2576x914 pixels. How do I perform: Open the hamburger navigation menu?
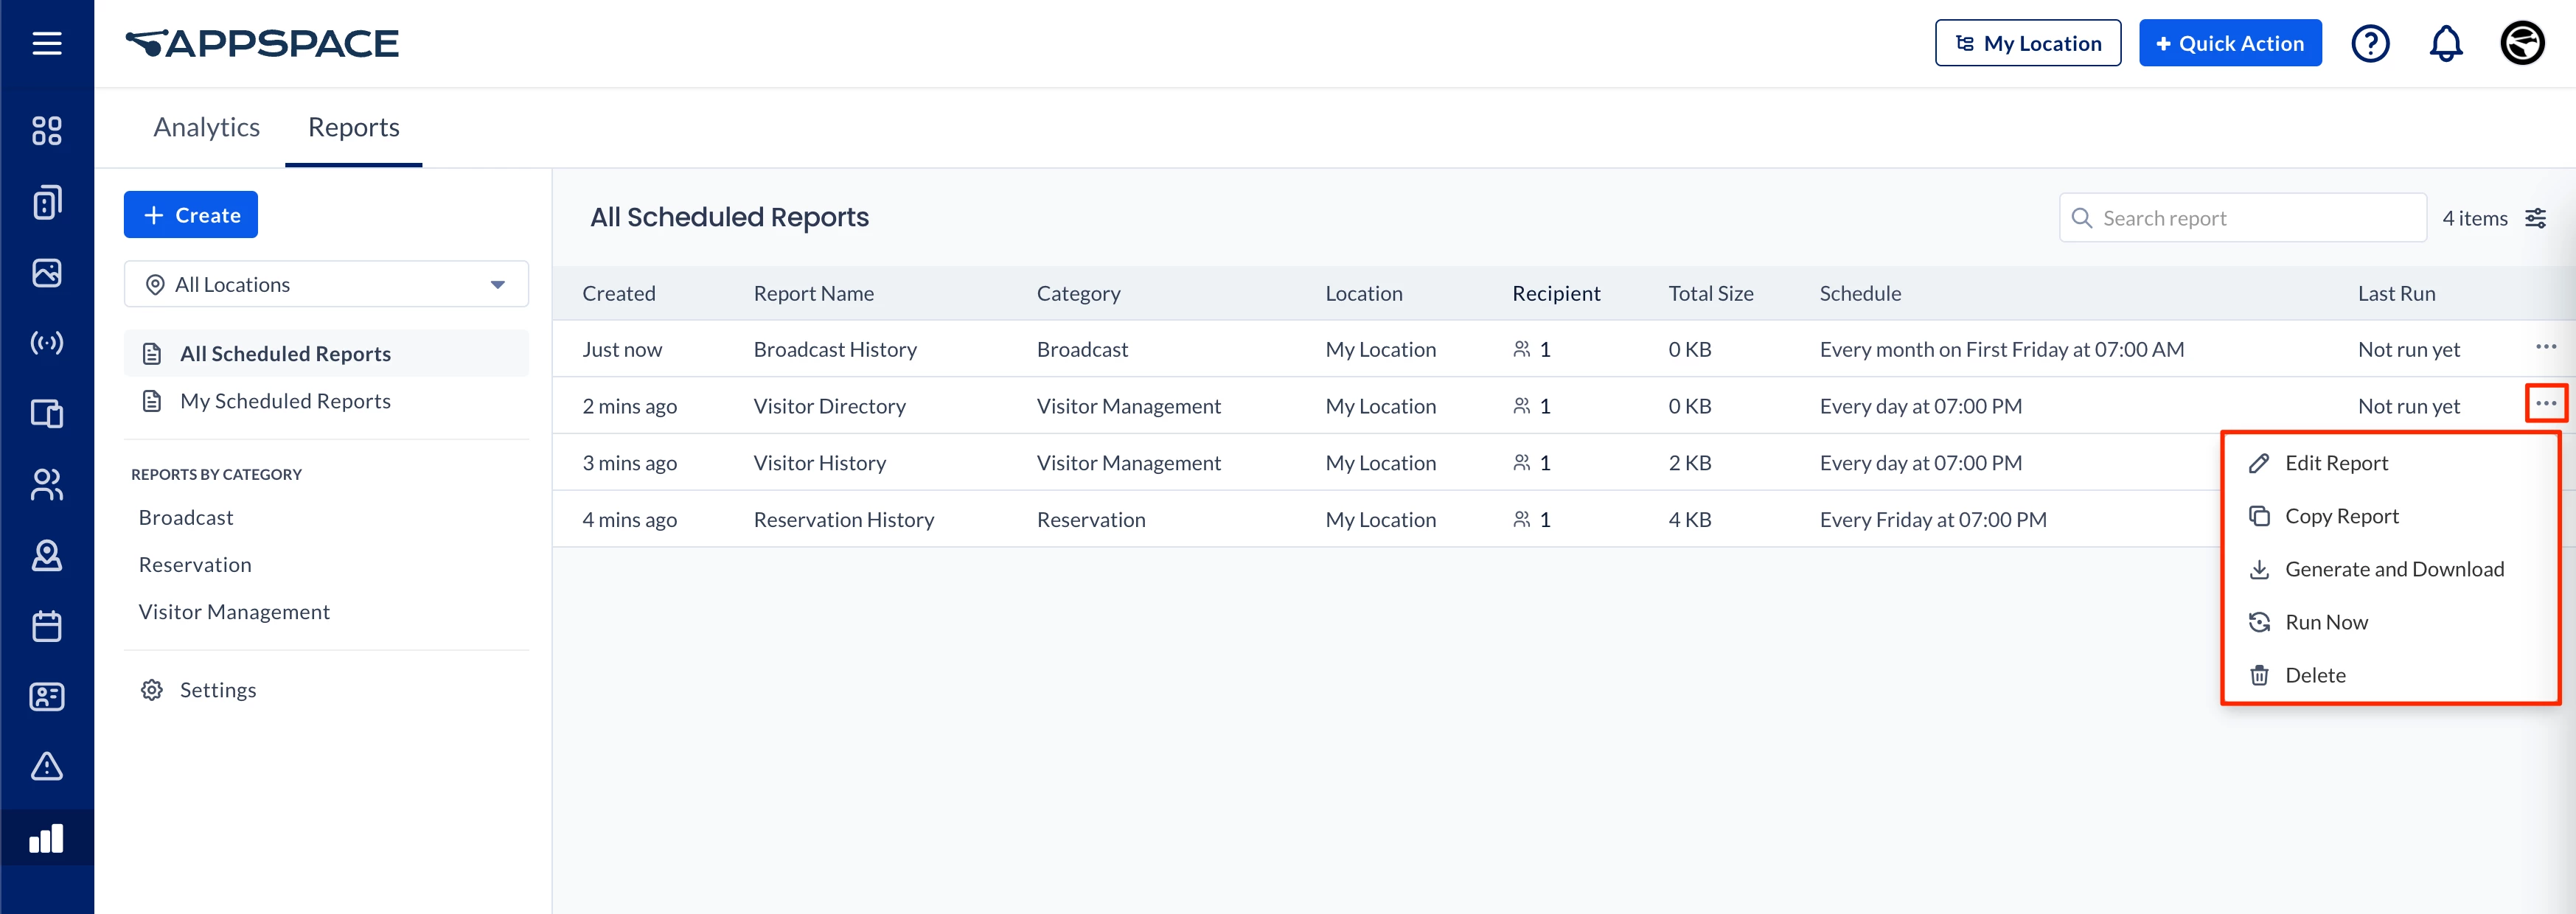(47, 43)
